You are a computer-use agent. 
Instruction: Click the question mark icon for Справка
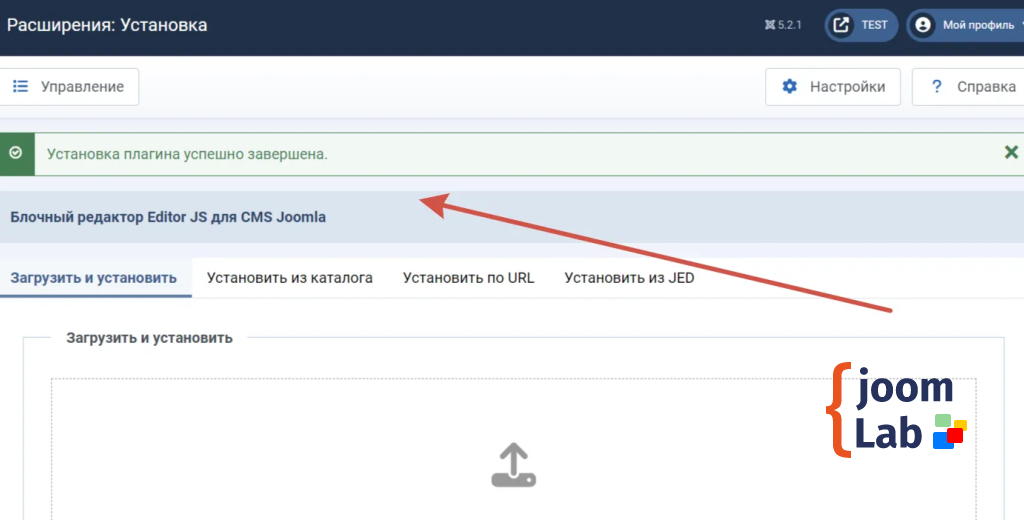pos(937,87)
